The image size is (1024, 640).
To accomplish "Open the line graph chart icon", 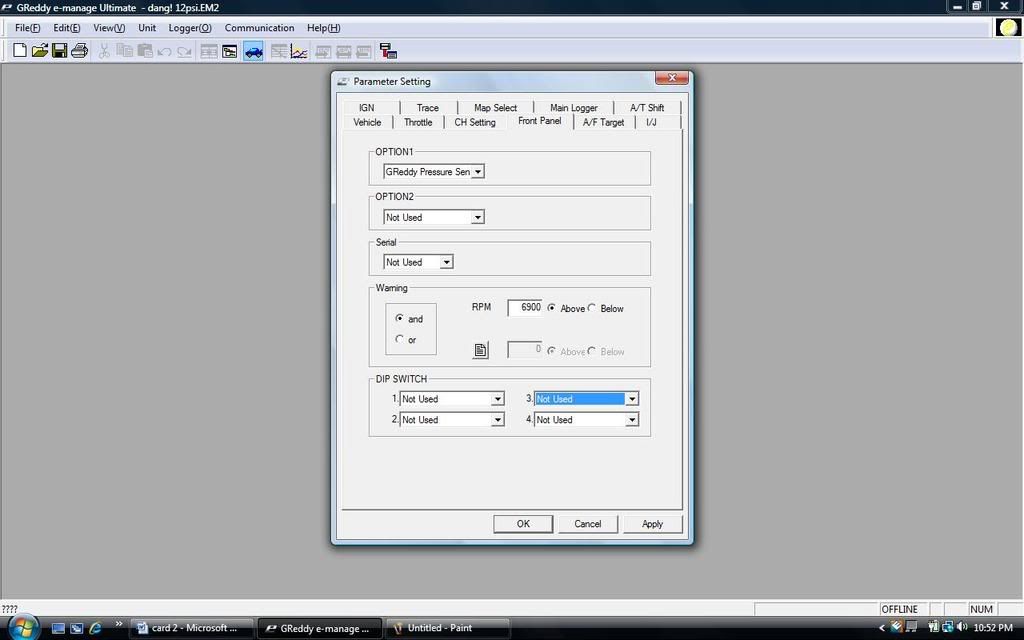I will [299, 52].
